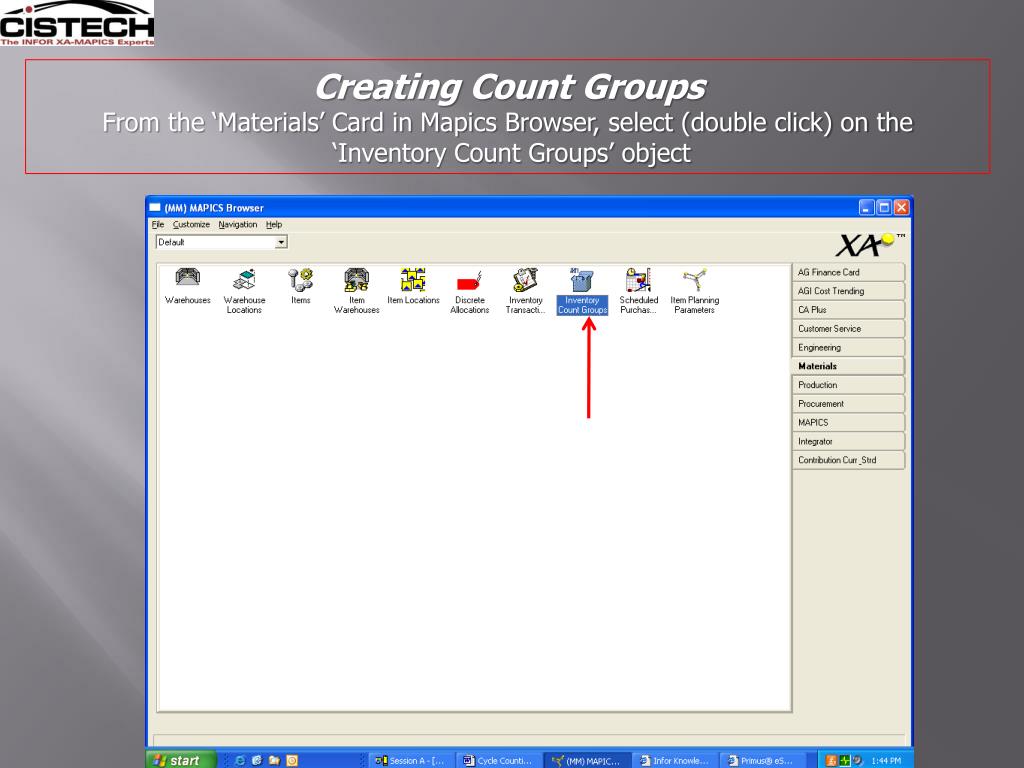Viewport: 1024px width, 768px height.
Task: Switch to the CA Plus card
Action: tap(848, 310)
